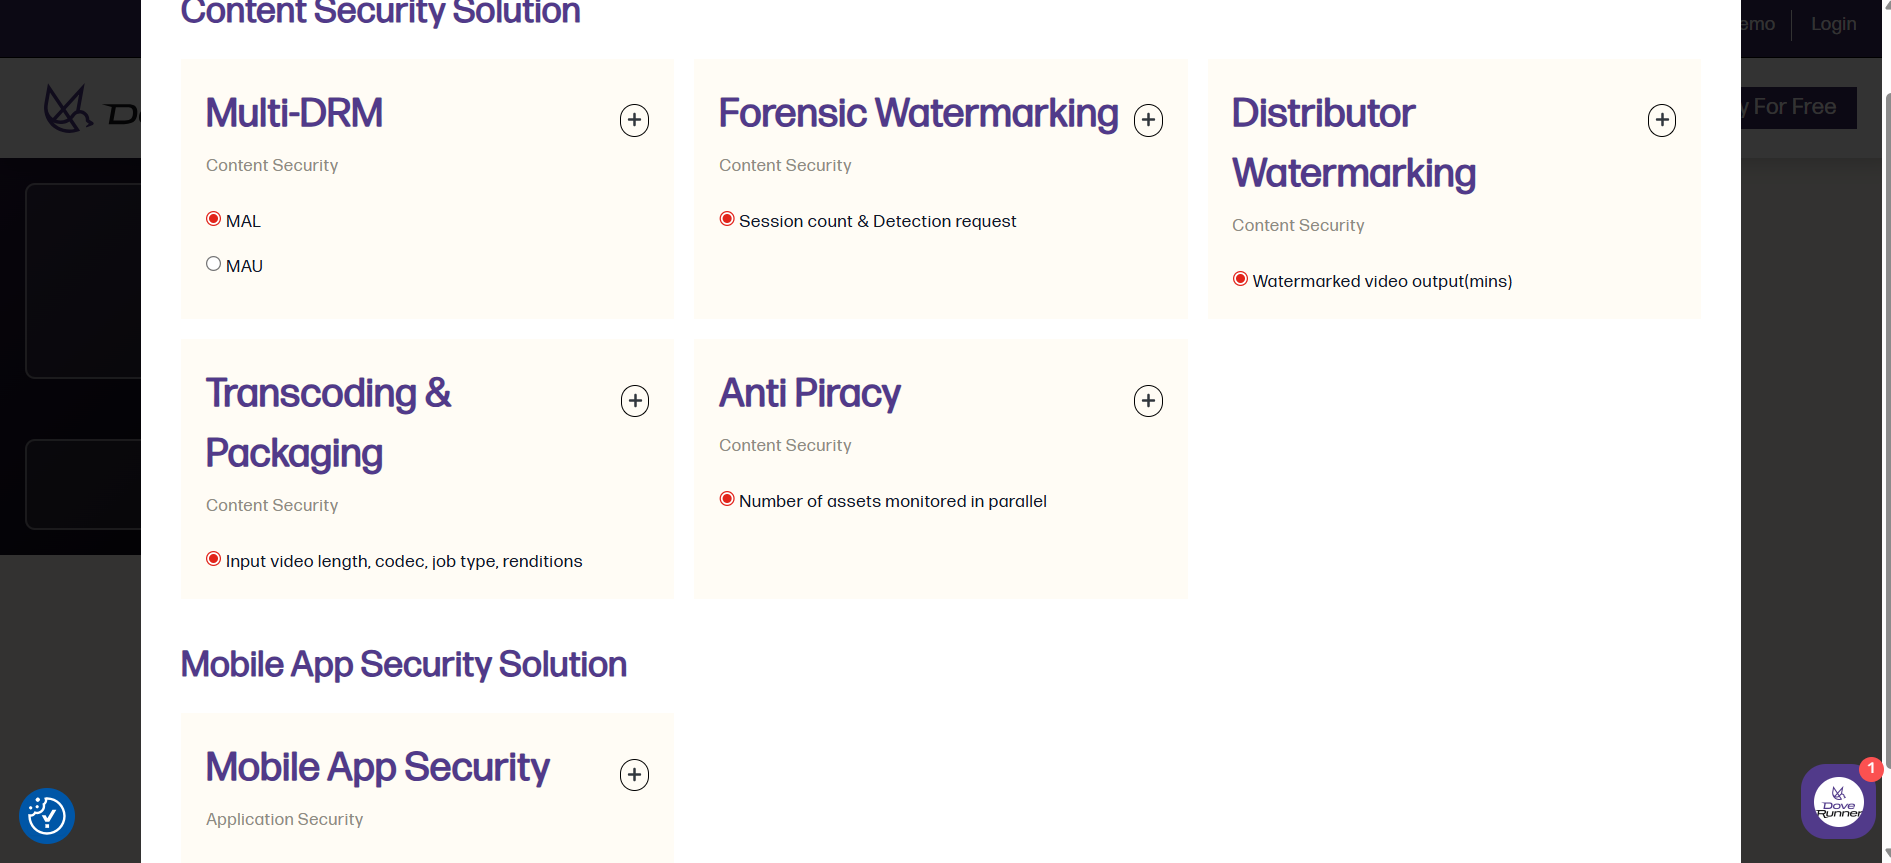The width and height of the screenshot is (1891, 863).
Task: Select the MAL radio option
Action: [x=213, y=219]
